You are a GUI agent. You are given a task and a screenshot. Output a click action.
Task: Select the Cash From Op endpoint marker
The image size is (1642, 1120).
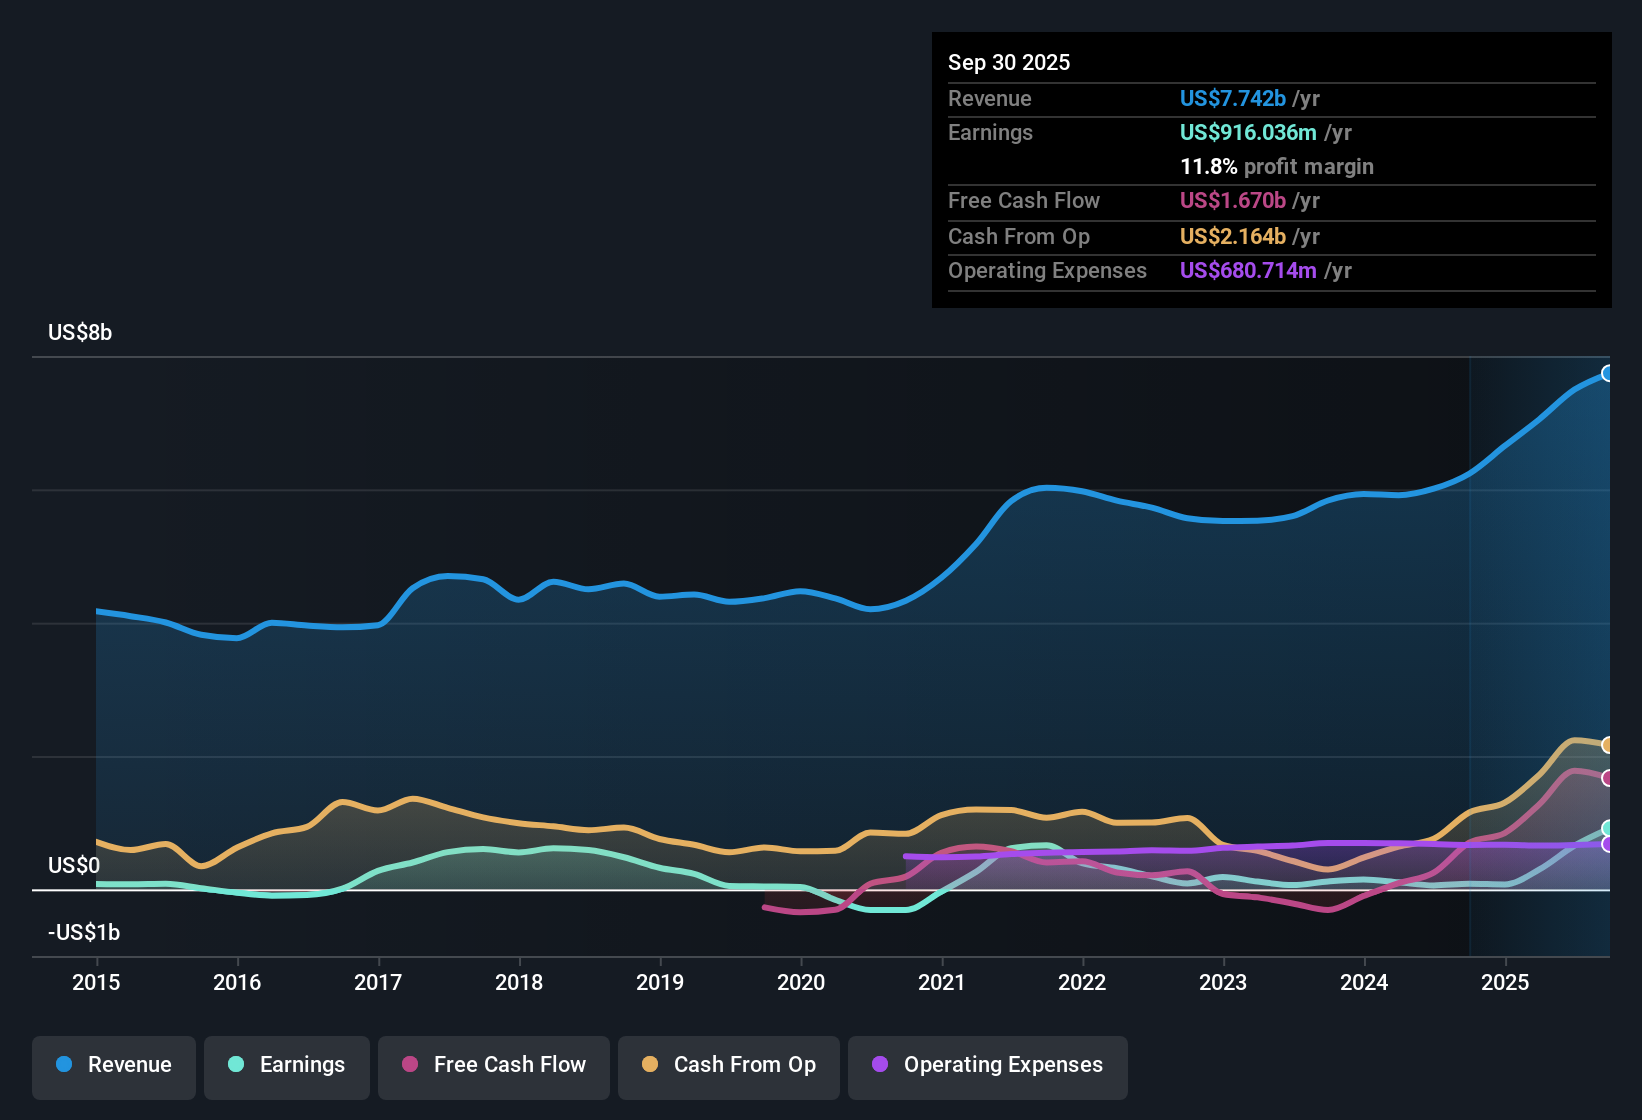[x=1608, y=745]
